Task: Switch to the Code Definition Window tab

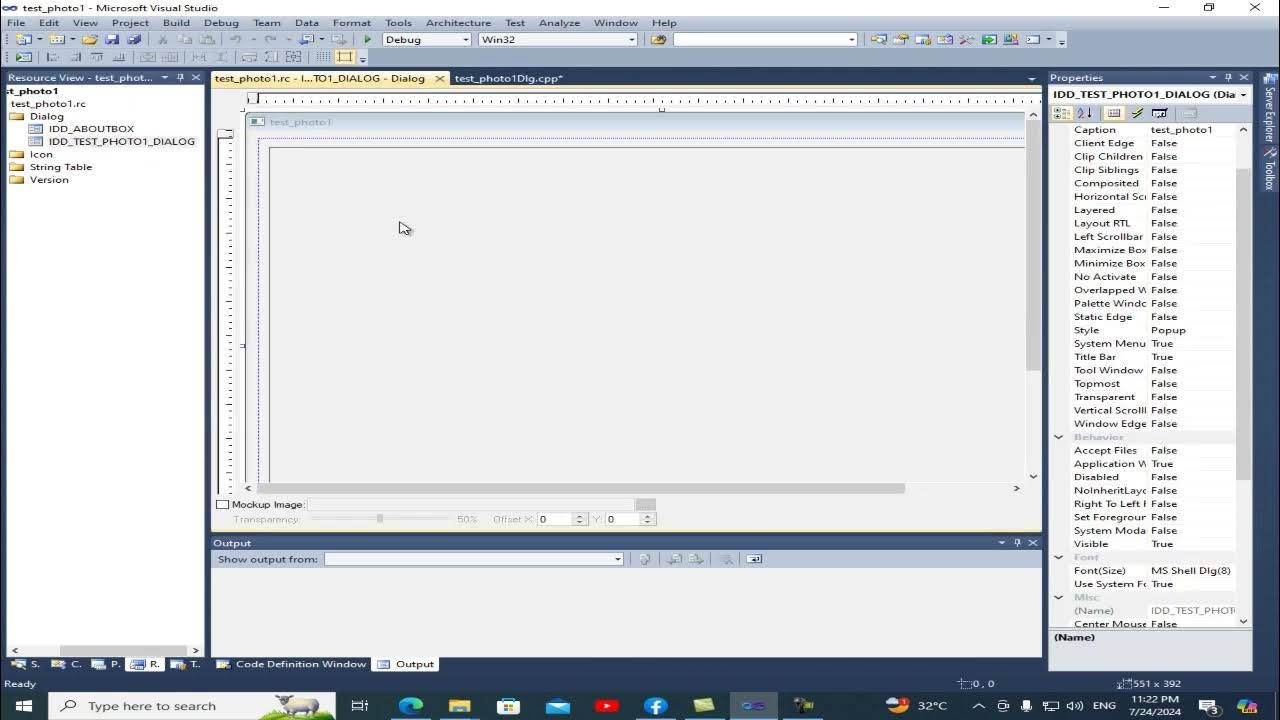Action: coord(291,664)
